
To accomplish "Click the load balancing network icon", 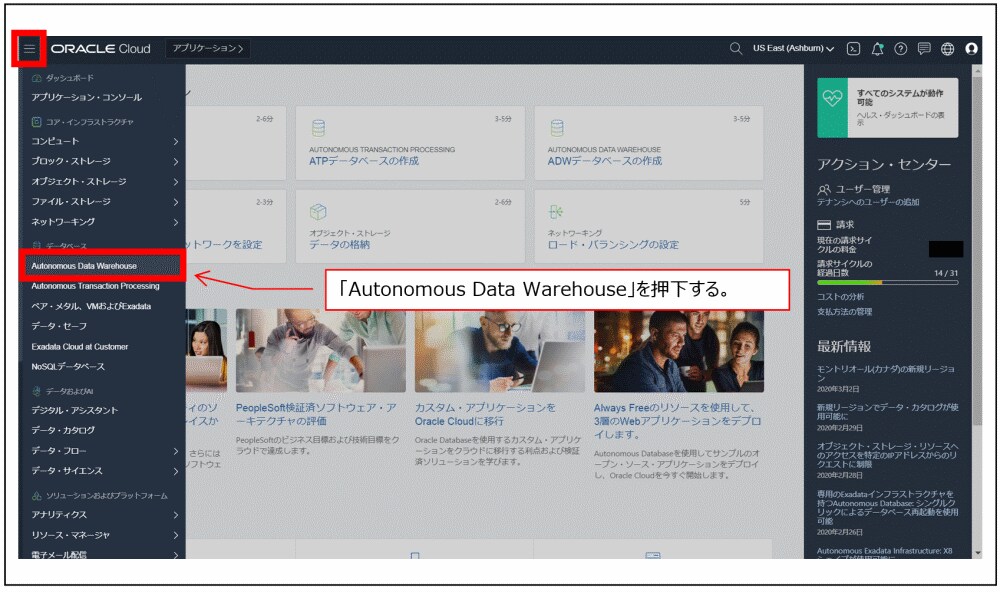I will [555, 211].
